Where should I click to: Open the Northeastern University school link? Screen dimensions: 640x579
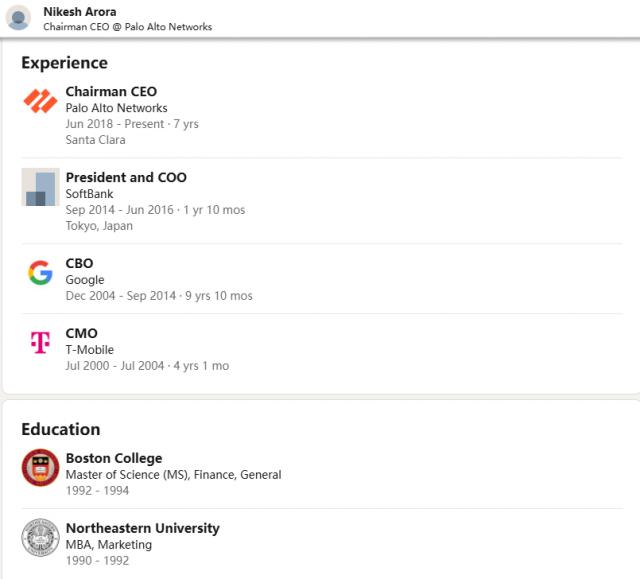click(142, 529)
